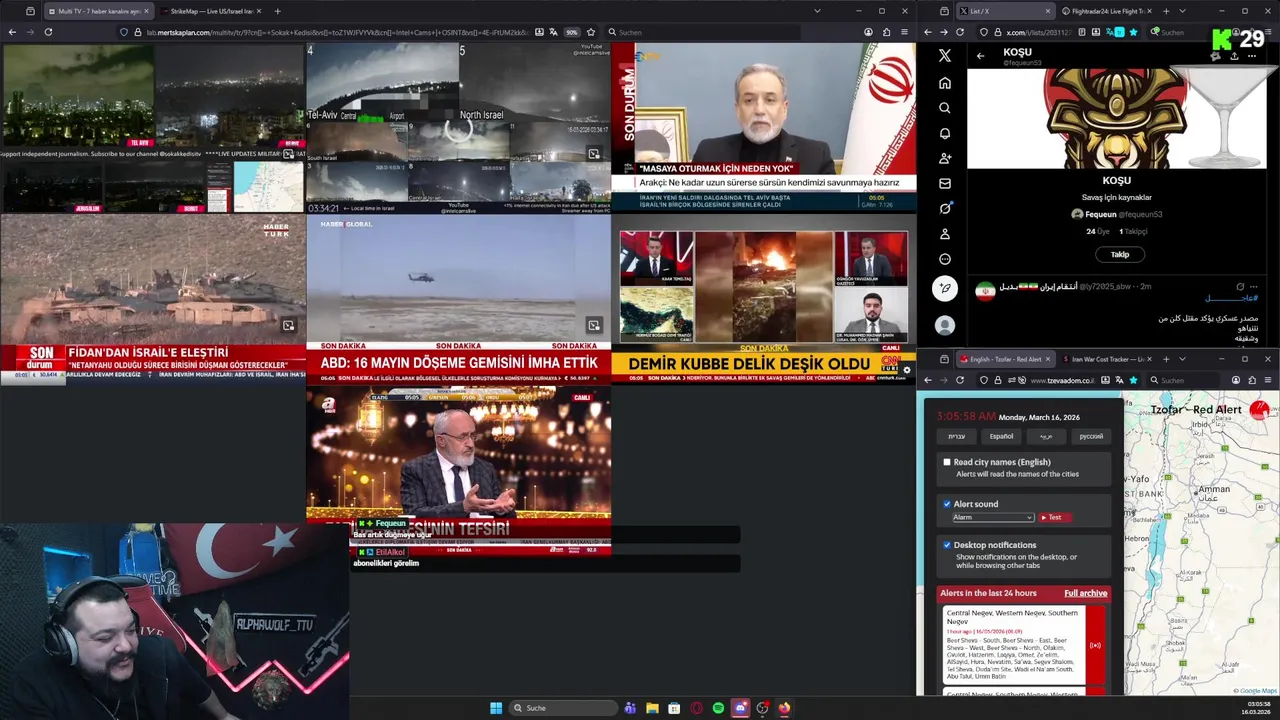
Task: Reload the tzevaadom browser window
Action: pyautogui.click(x=960, y=380)
